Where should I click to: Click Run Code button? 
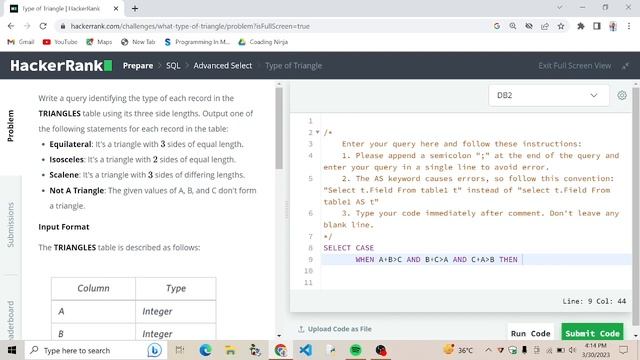[x=530, y=333]
